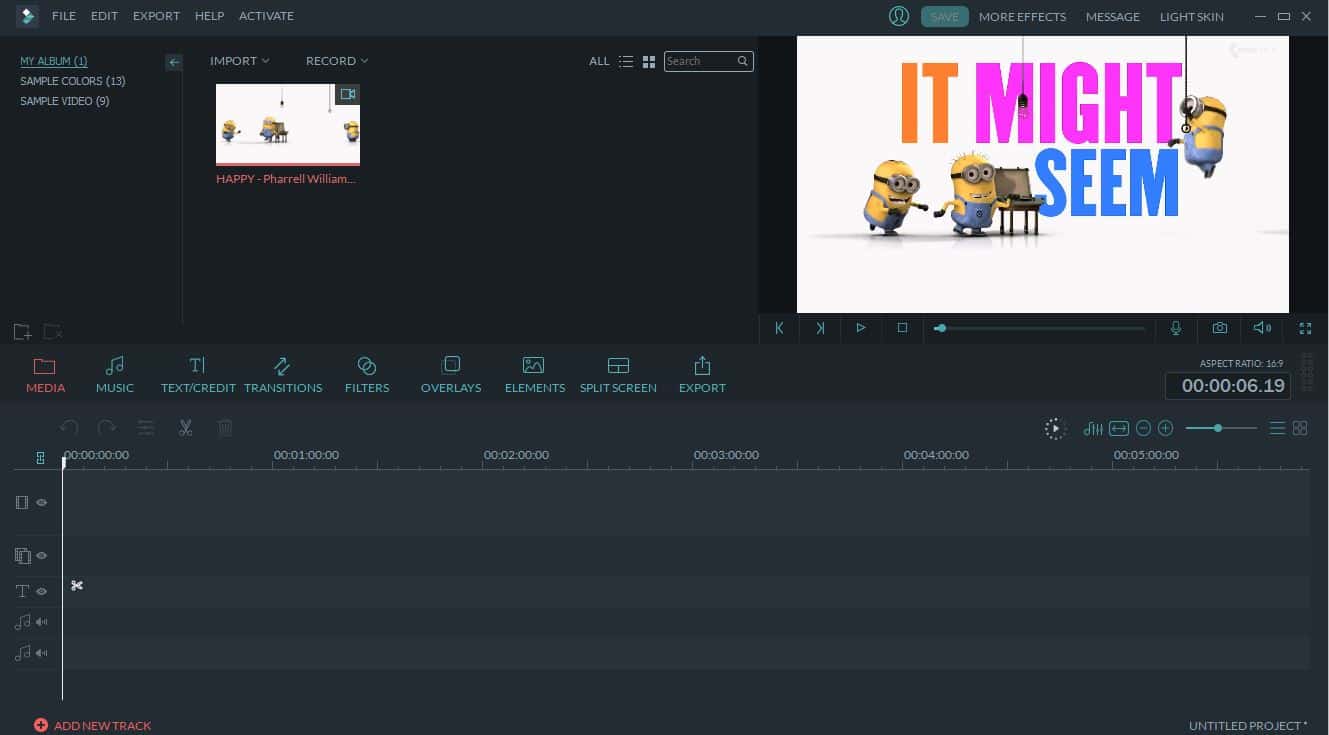
Task: Open the MESSAGE link
Action: [x=1113, y=16]
